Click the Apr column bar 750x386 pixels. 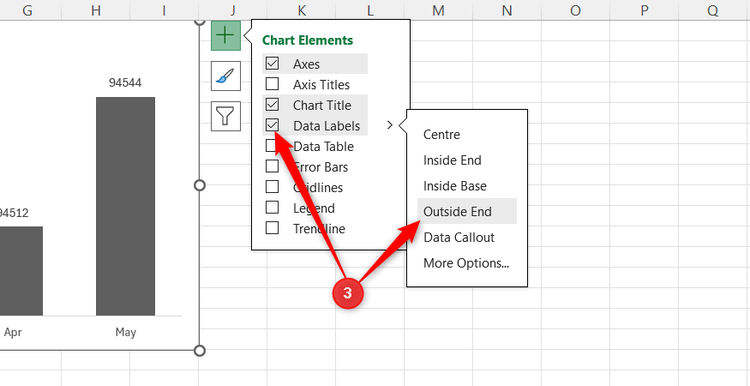click(21, 271)
